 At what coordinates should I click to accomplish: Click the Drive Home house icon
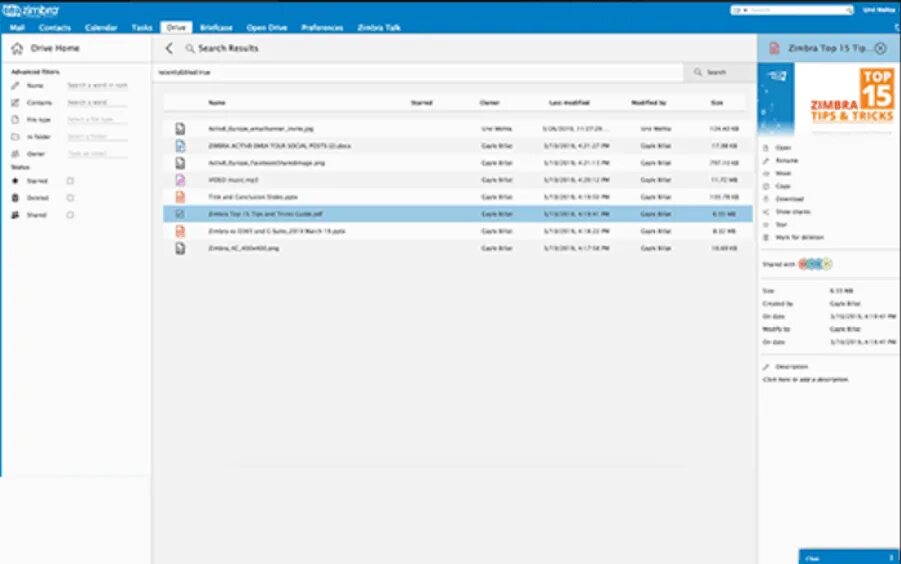pos(17,49)
